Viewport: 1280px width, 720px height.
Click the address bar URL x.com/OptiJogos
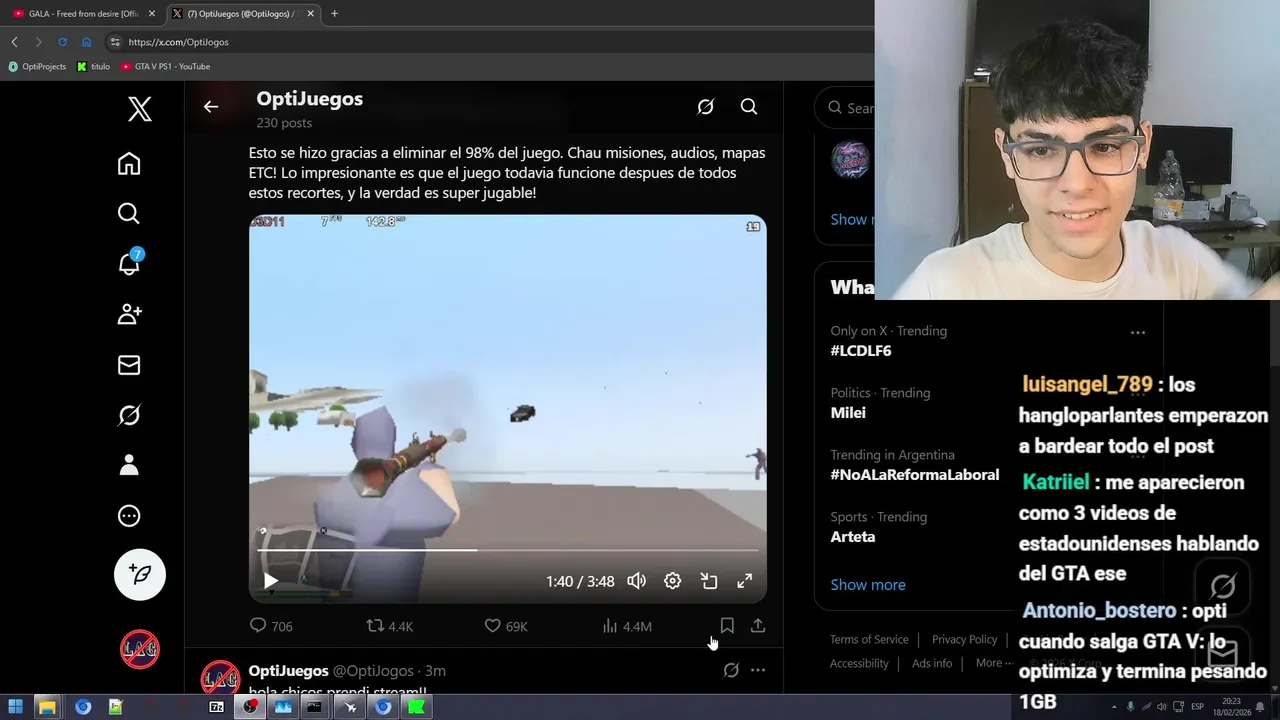click(179, 42)
